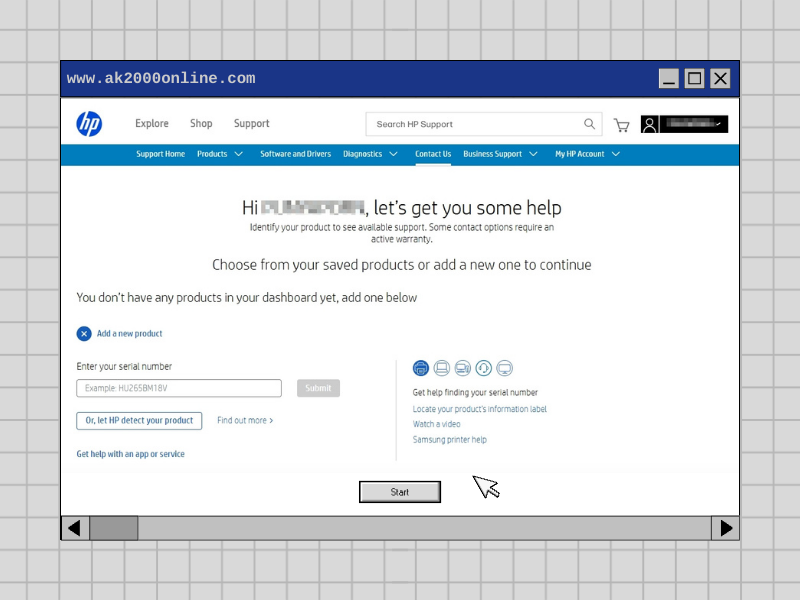
Task: Click the HP logo
Action: (x=89, y=124)
